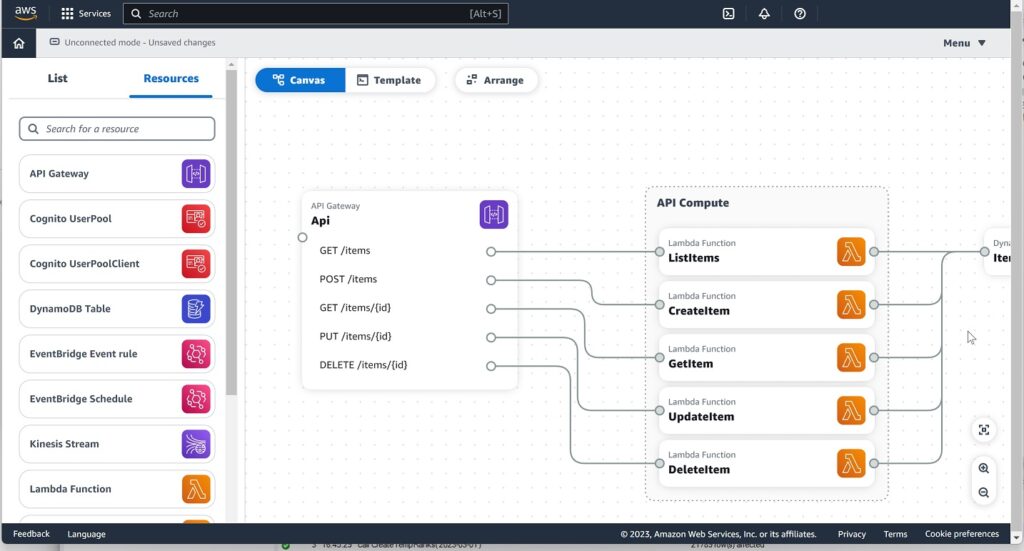
Task: Select the UpdateItem function name
Action: (x=701, y=417)
